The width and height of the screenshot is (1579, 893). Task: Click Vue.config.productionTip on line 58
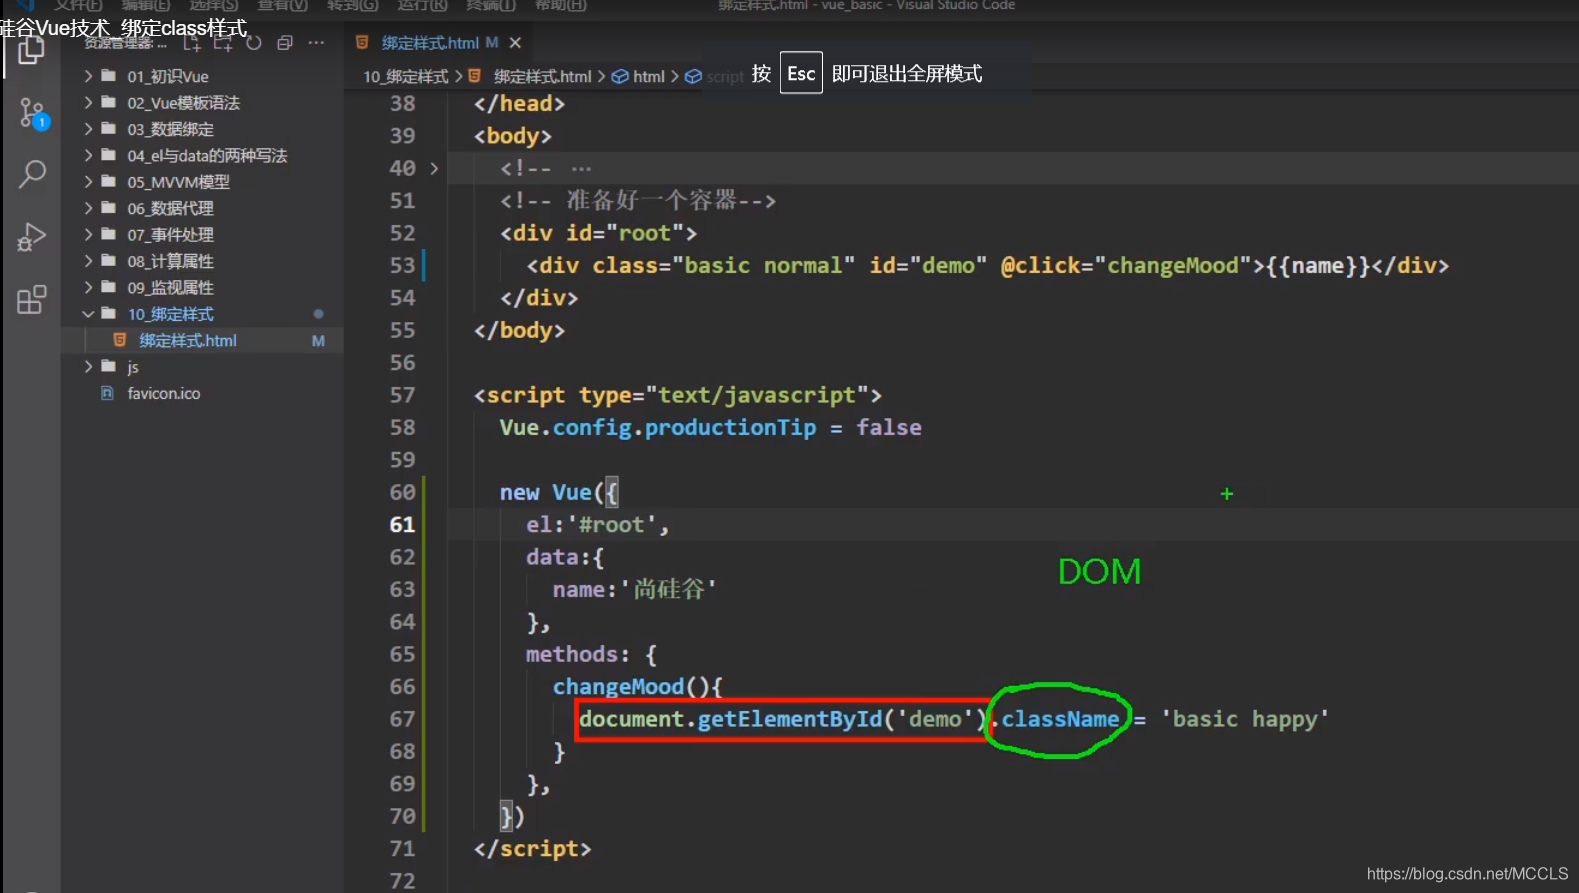coord(658,428)
